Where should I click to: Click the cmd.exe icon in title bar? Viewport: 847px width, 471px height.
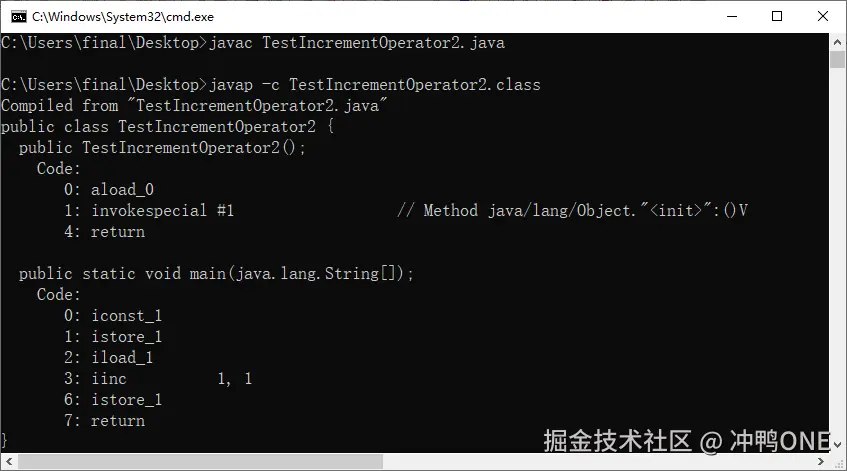[x=18, y=17]
